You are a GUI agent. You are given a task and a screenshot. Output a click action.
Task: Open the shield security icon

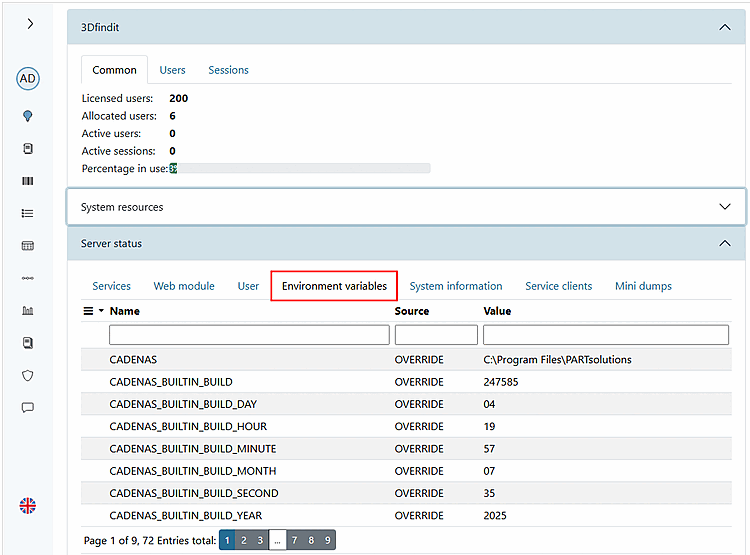[x=28, y=375]
